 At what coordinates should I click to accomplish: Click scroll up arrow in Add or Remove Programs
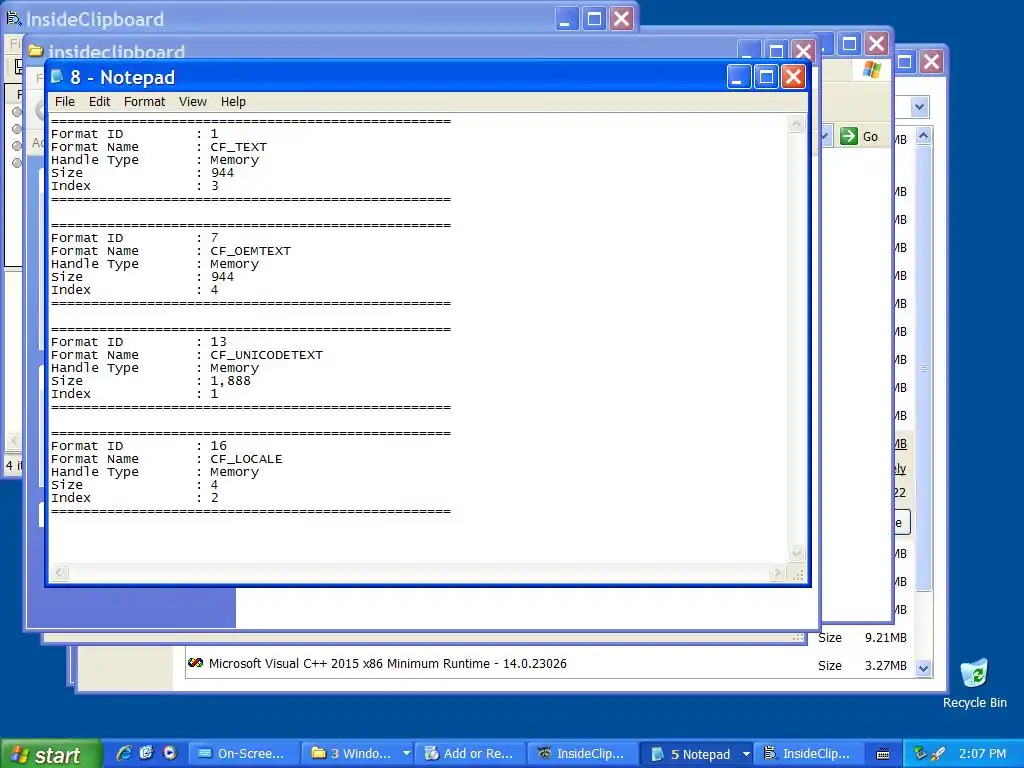pos(923,136)
